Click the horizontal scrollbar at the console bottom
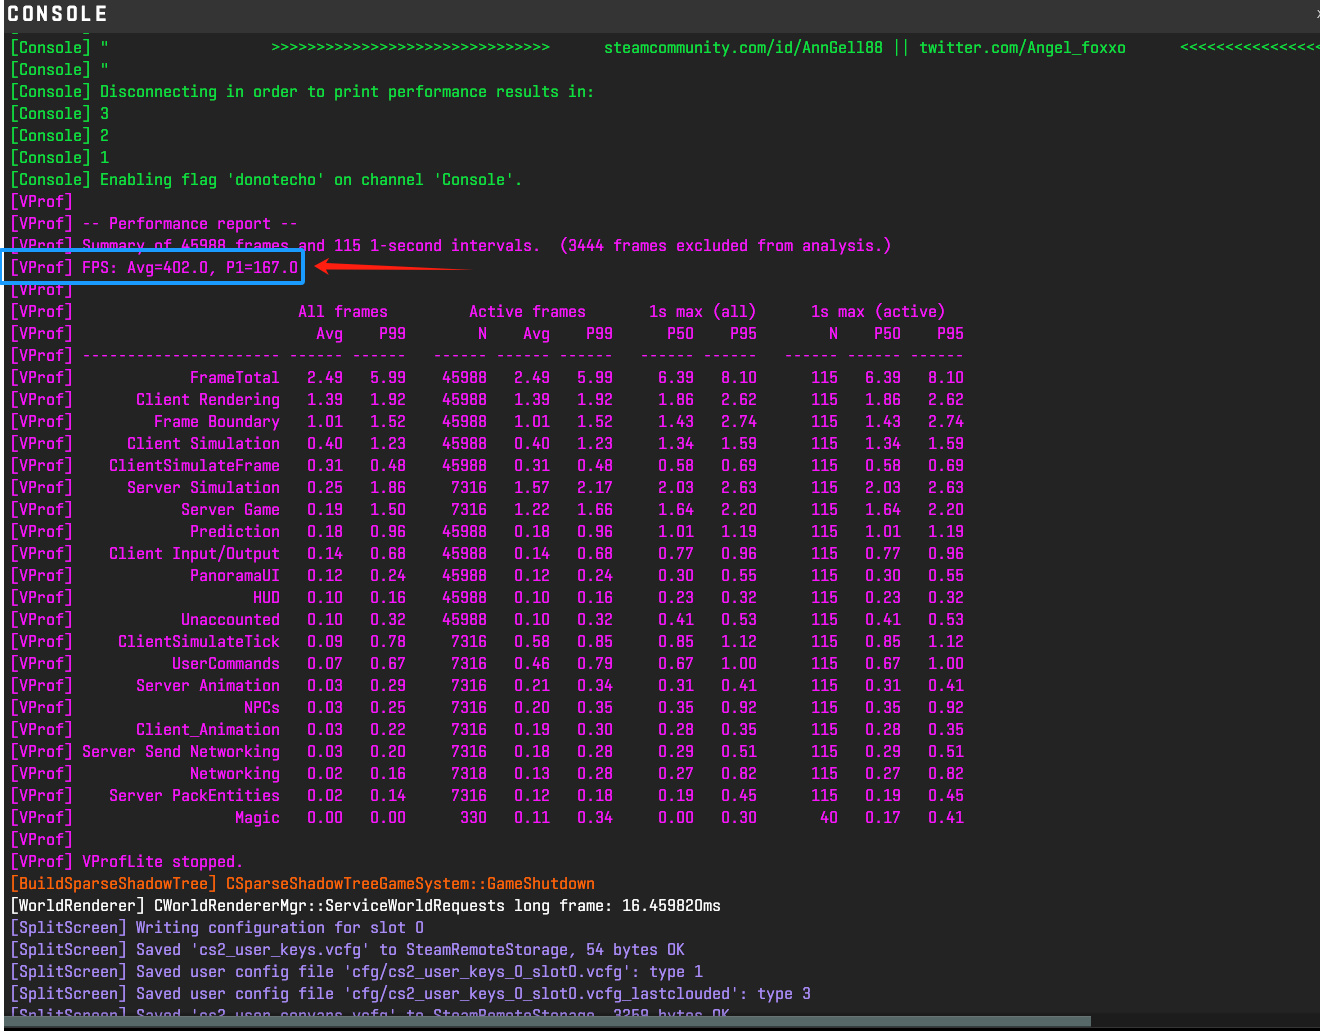Image resolution: width=1320 pixels, height=1034 pixels. pos(545,1022)
